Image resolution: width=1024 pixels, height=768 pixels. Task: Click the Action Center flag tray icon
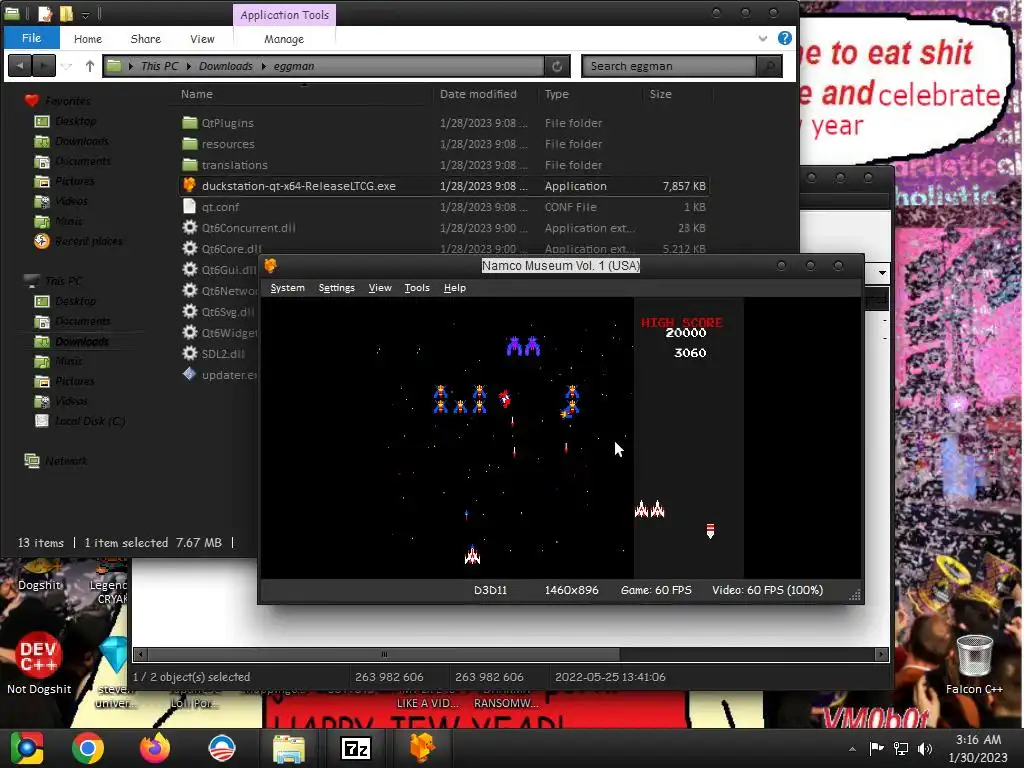876,748
